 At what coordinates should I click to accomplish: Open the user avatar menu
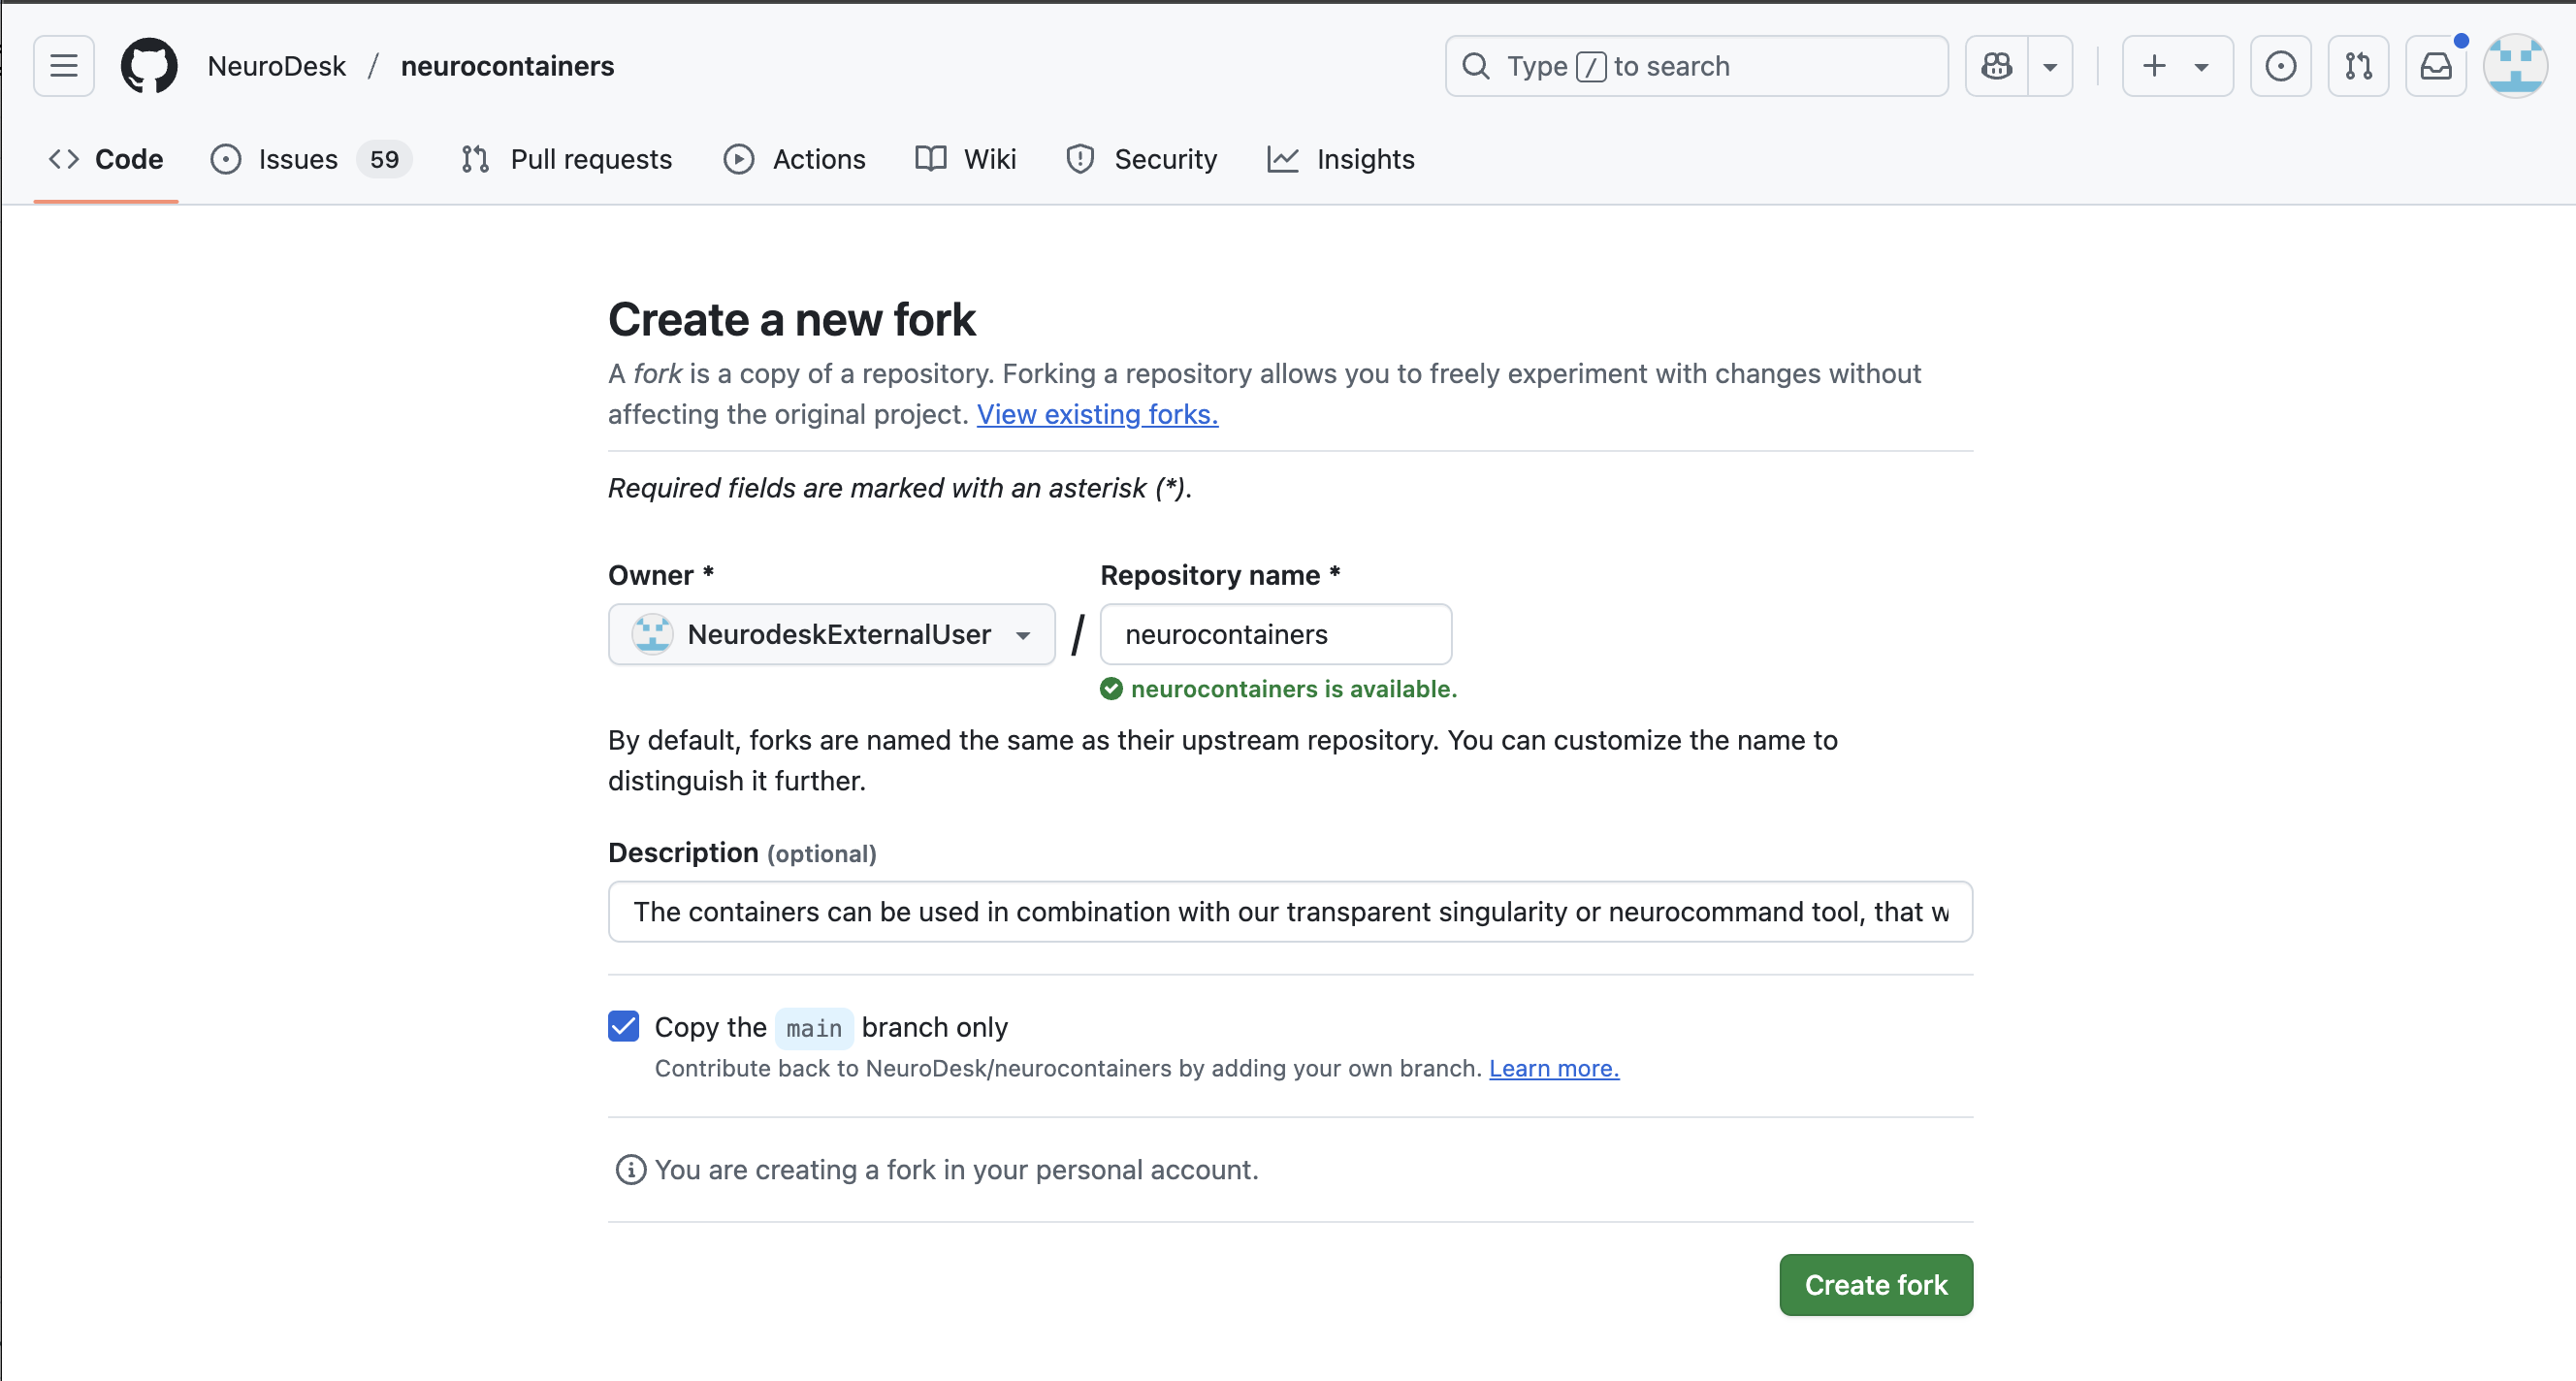tap(2515, 66)
